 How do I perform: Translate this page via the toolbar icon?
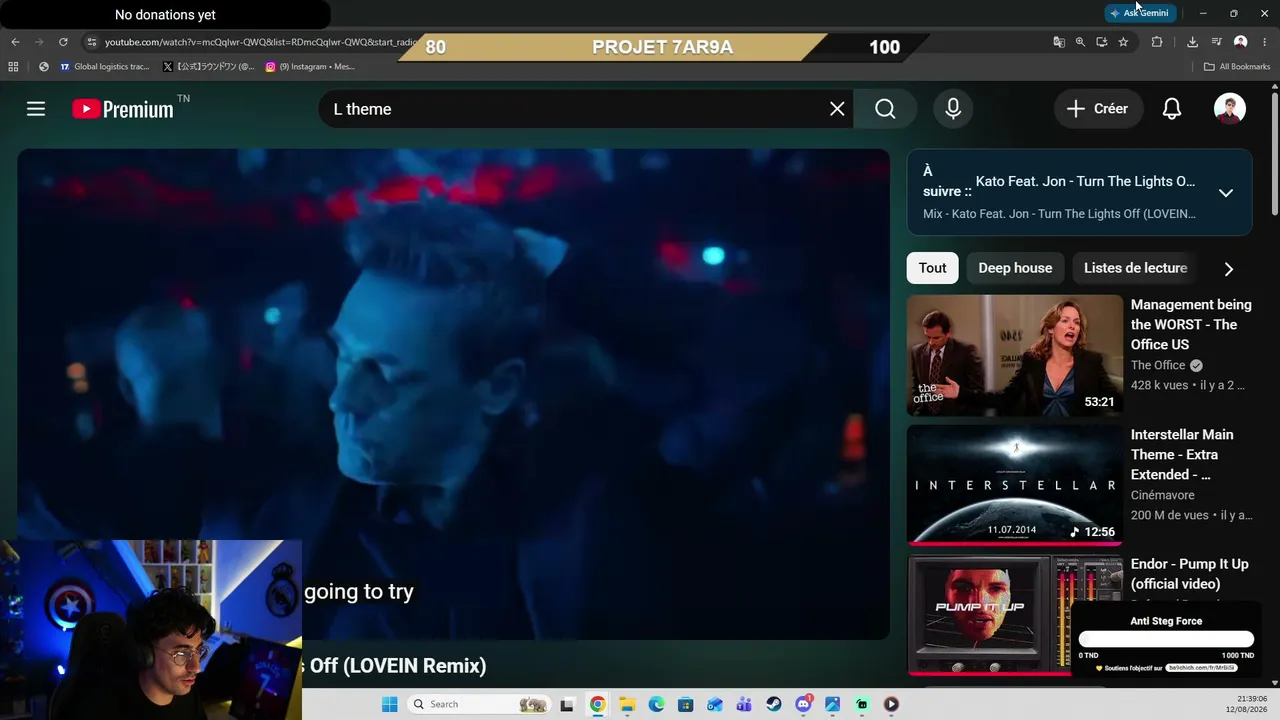pos(1059,42)
